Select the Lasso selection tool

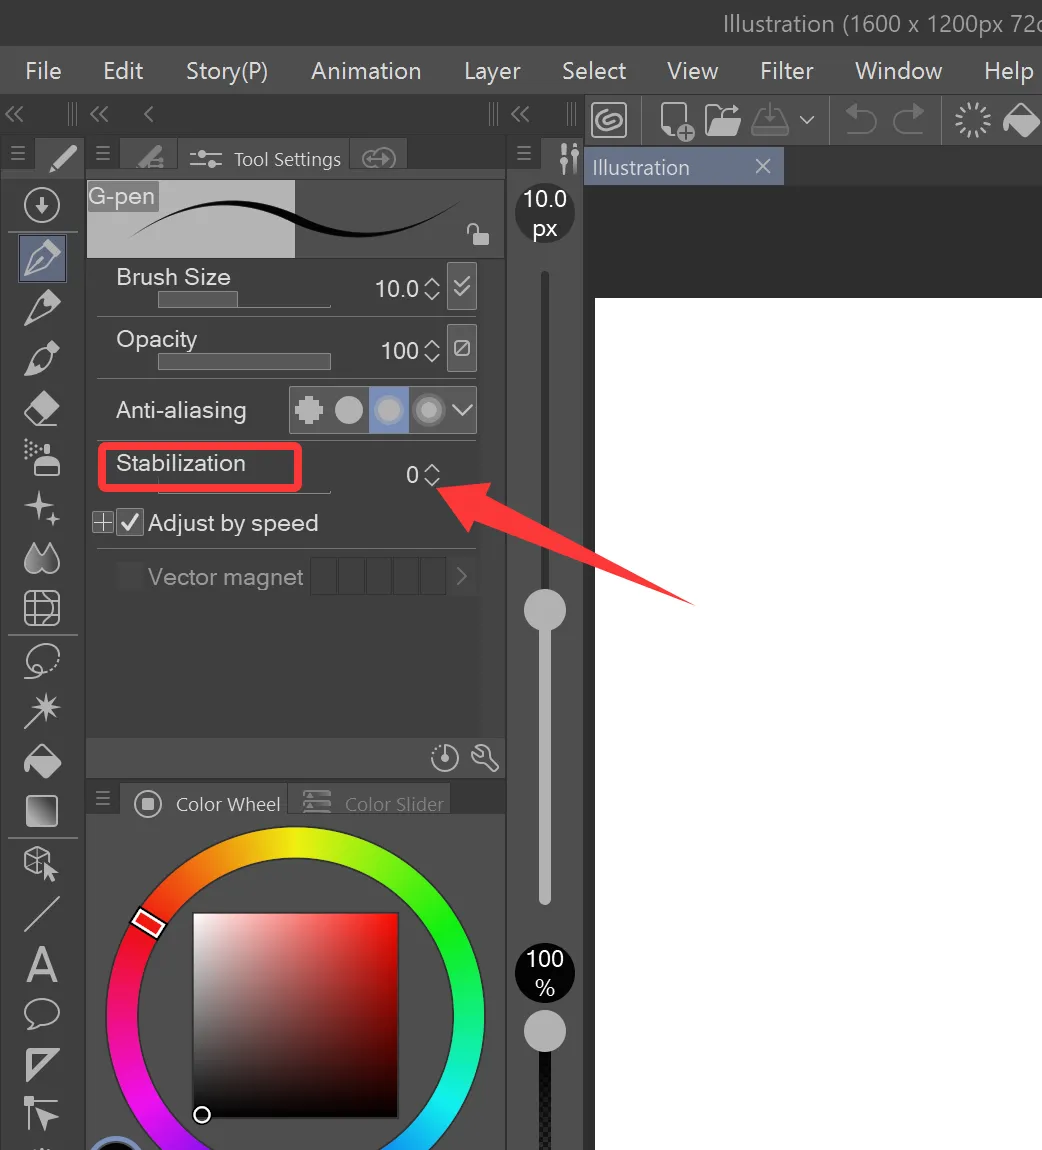pyautogui.click(x=42, y=661)
